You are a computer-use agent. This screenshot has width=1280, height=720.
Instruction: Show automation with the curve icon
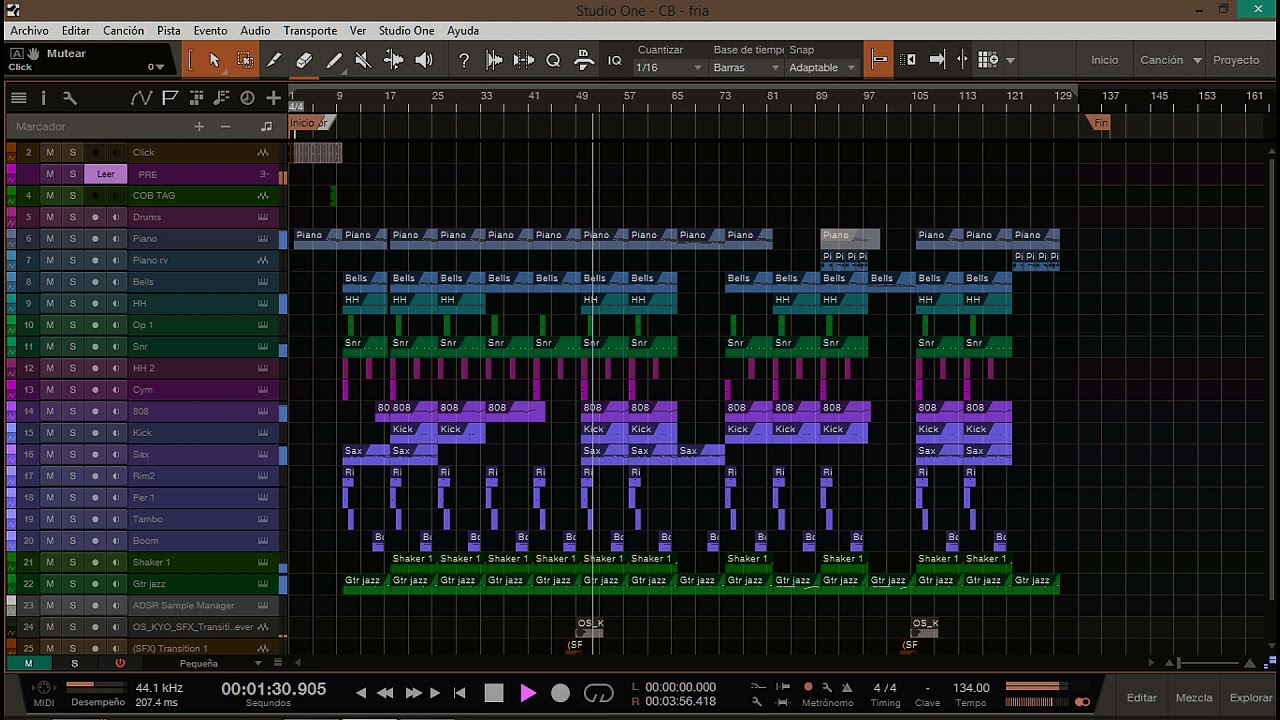(x=141, y=97)
